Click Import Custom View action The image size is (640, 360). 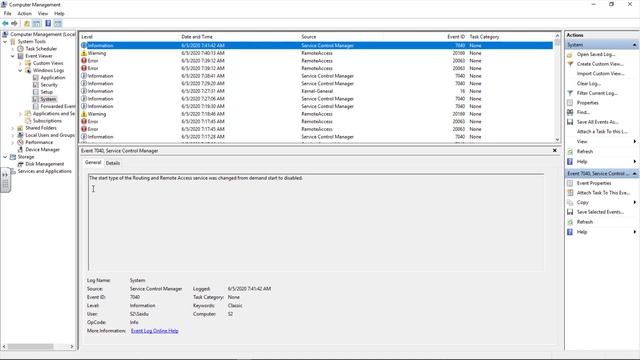[x=600, y=73]
